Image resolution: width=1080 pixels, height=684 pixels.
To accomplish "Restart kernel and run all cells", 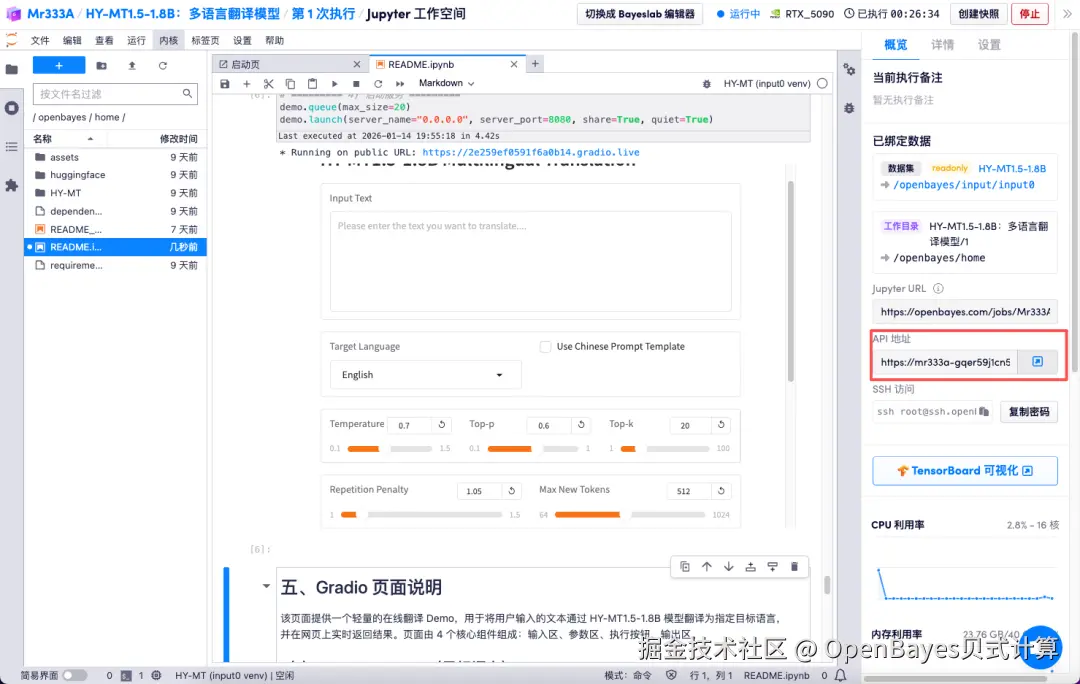I will point(400,83).
